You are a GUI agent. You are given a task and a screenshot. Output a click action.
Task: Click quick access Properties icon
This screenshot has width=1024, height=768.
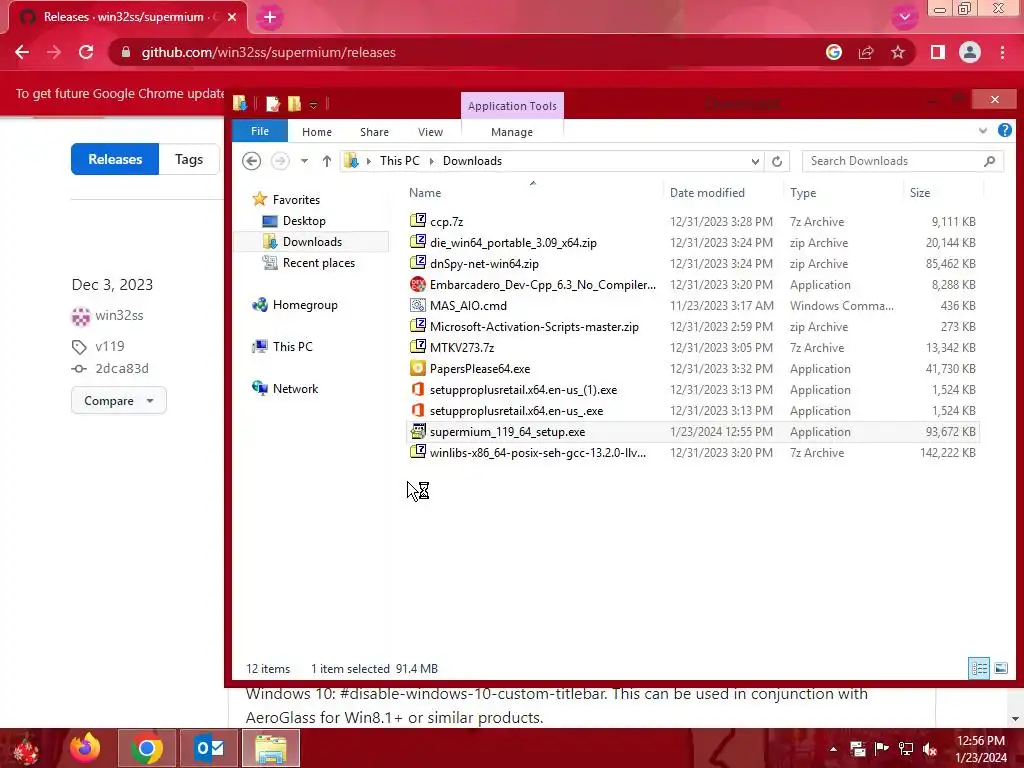pyautogui.click(x=273, y=103)
